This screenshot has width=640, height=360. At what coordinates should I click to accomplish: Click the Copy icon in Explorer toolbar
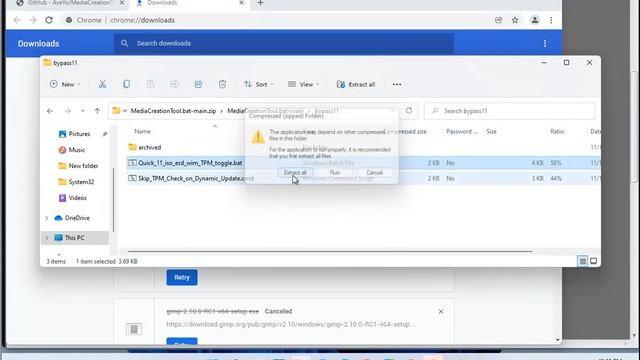pyautogui.click(x=127, y=84)
